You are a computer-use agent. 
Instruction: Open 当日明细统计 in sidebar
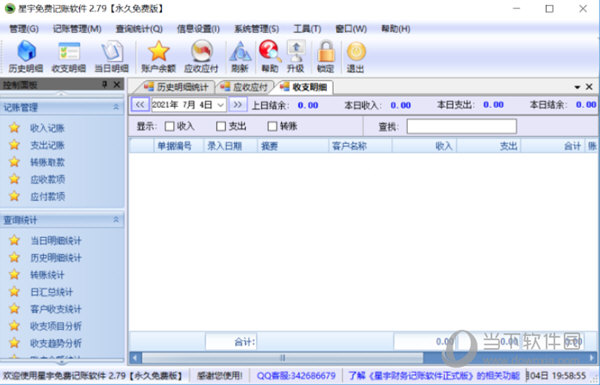(x=56, y=241)
